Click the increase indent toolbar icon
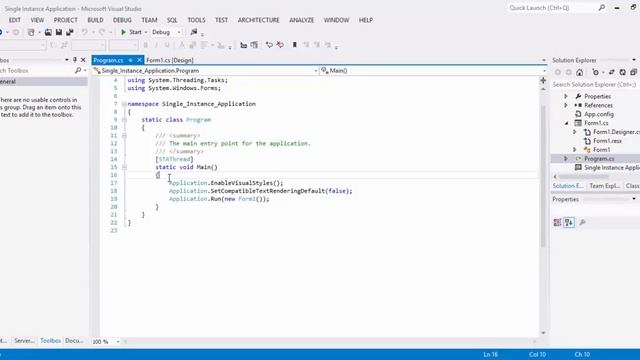 click(254, 45)
